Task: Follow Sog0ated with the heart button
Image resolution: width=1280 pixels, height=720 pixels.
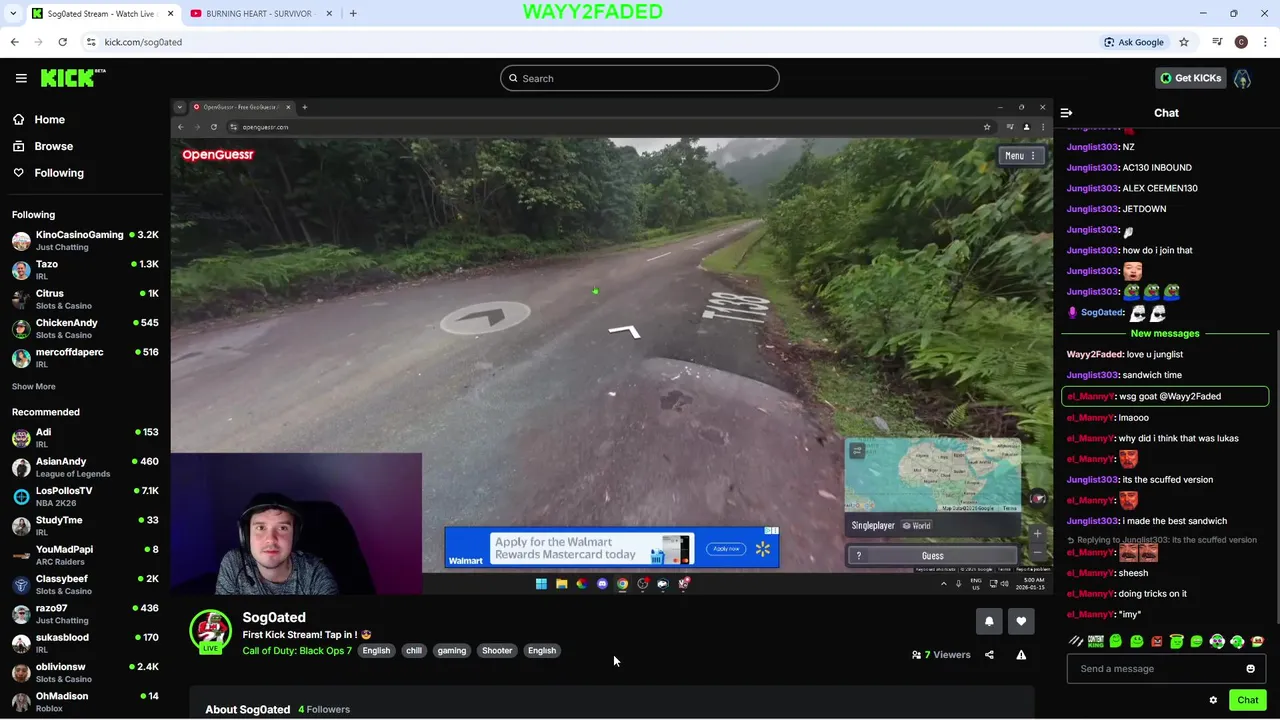Action: coord(1021,621)
